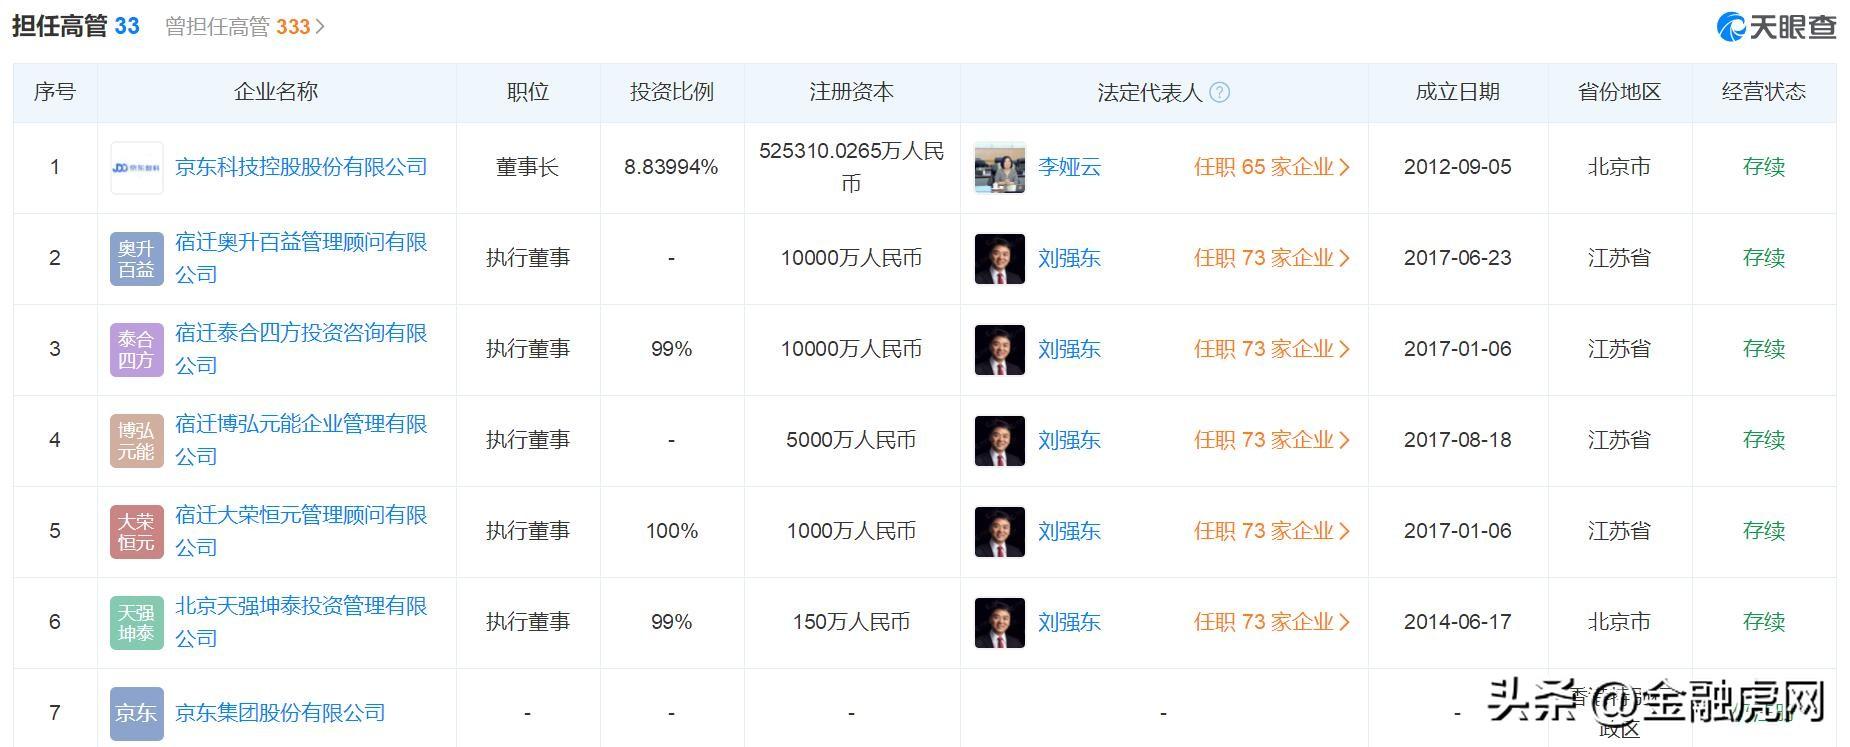Open the 大荣恒元 company badge

[136, 532]
